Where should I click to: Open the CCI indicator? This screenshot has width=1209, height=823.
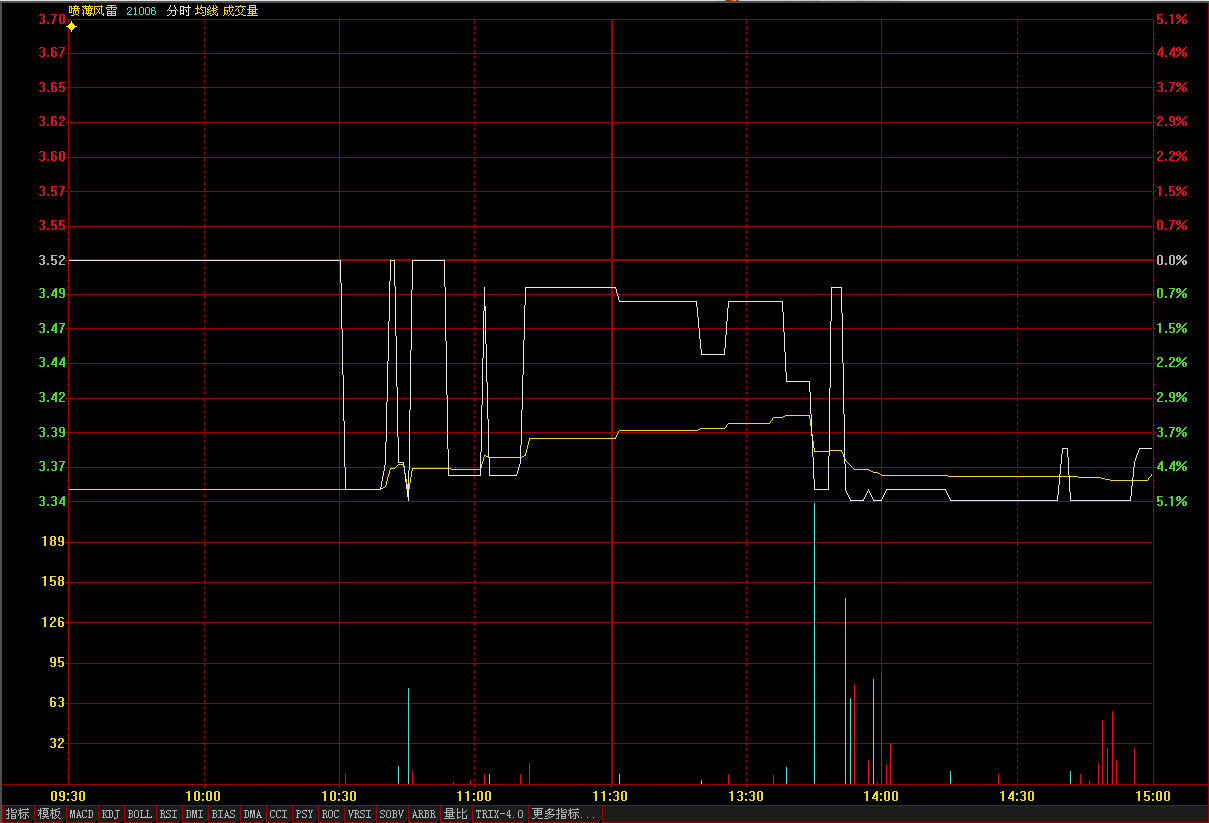tap(278, 815)
